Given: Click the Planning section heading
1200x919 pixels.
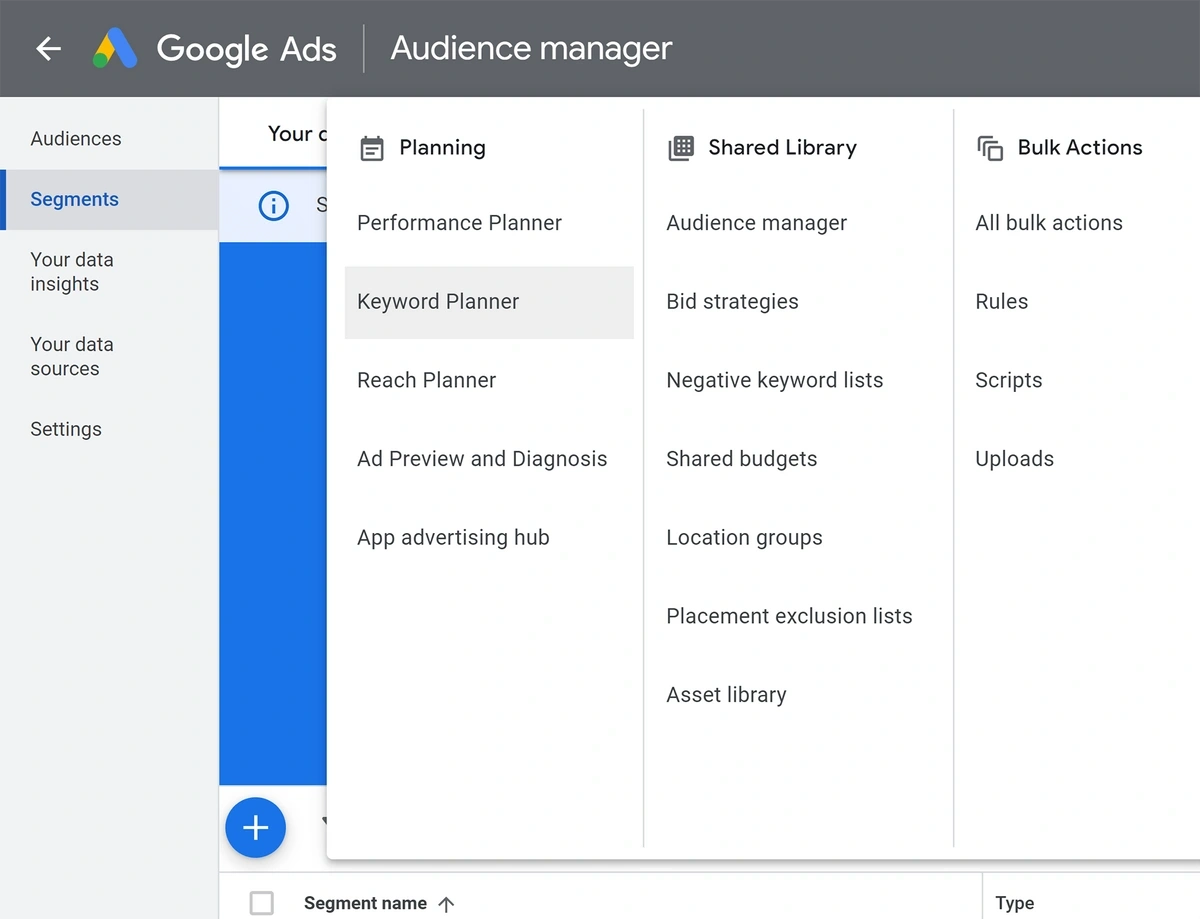Looking at the screenshot, I should pyautogui.click(x=442, y=148).
